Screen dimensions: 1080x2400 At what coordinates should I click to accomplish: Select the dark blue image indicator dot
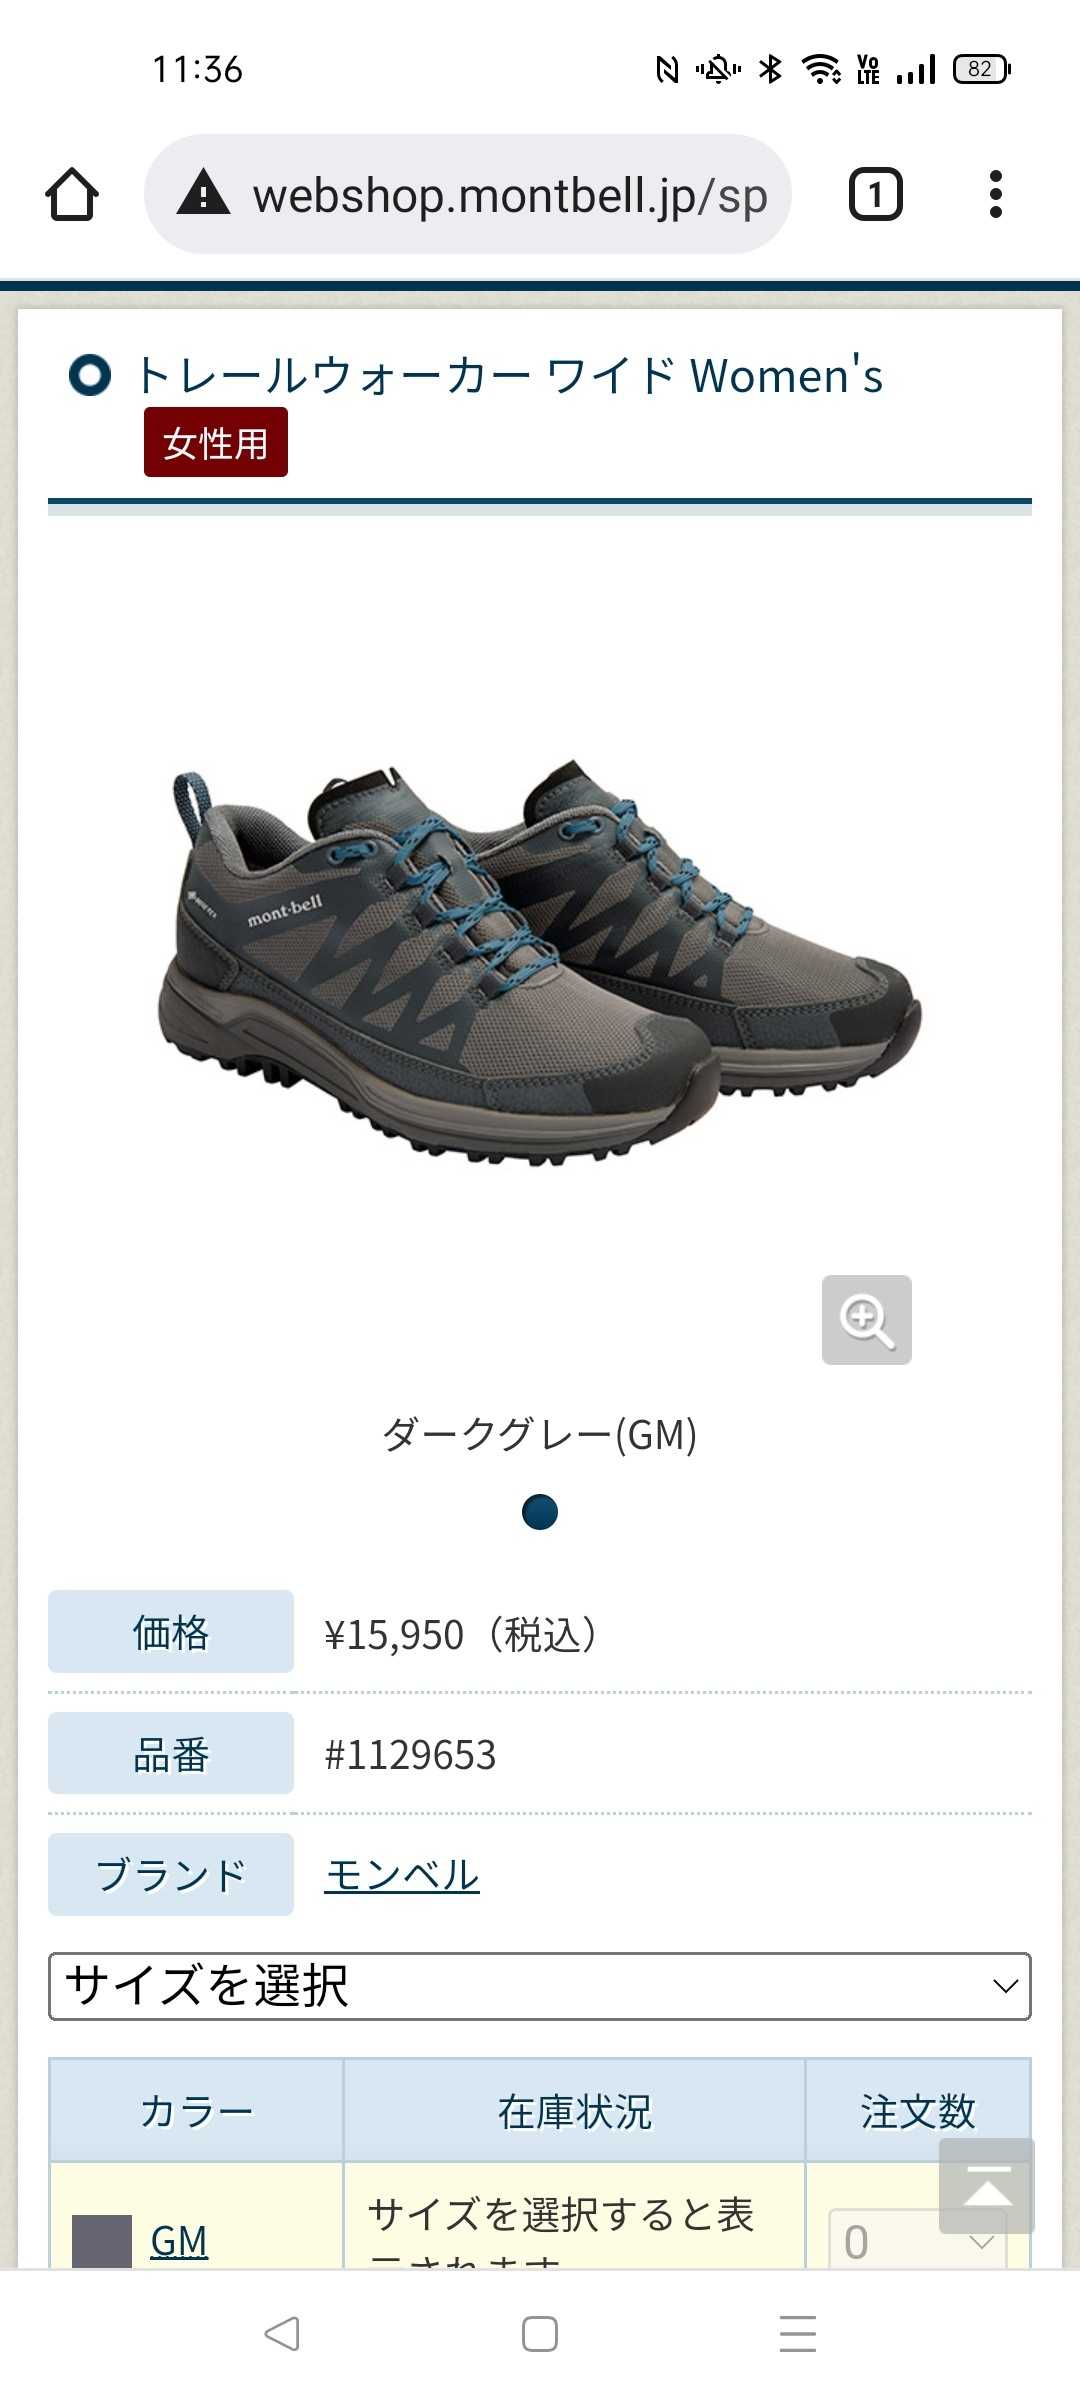[540, 1511]
